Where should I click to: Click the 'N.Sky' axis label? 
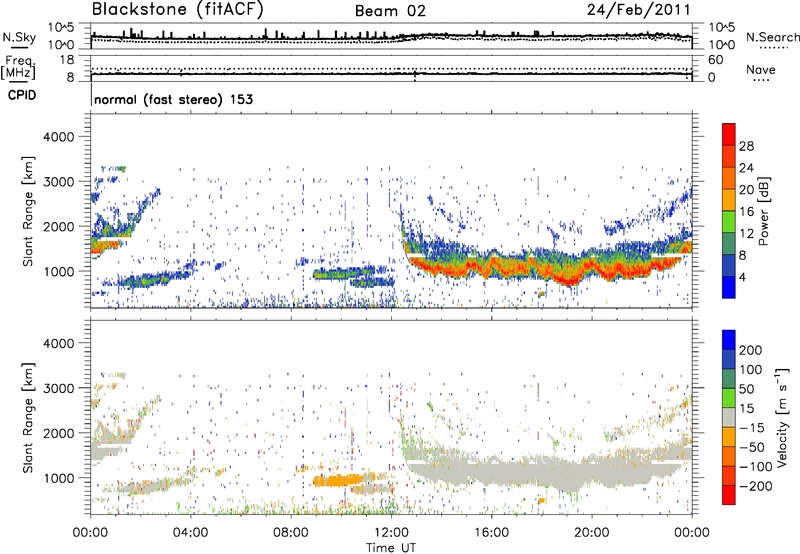tap(19, 37)
